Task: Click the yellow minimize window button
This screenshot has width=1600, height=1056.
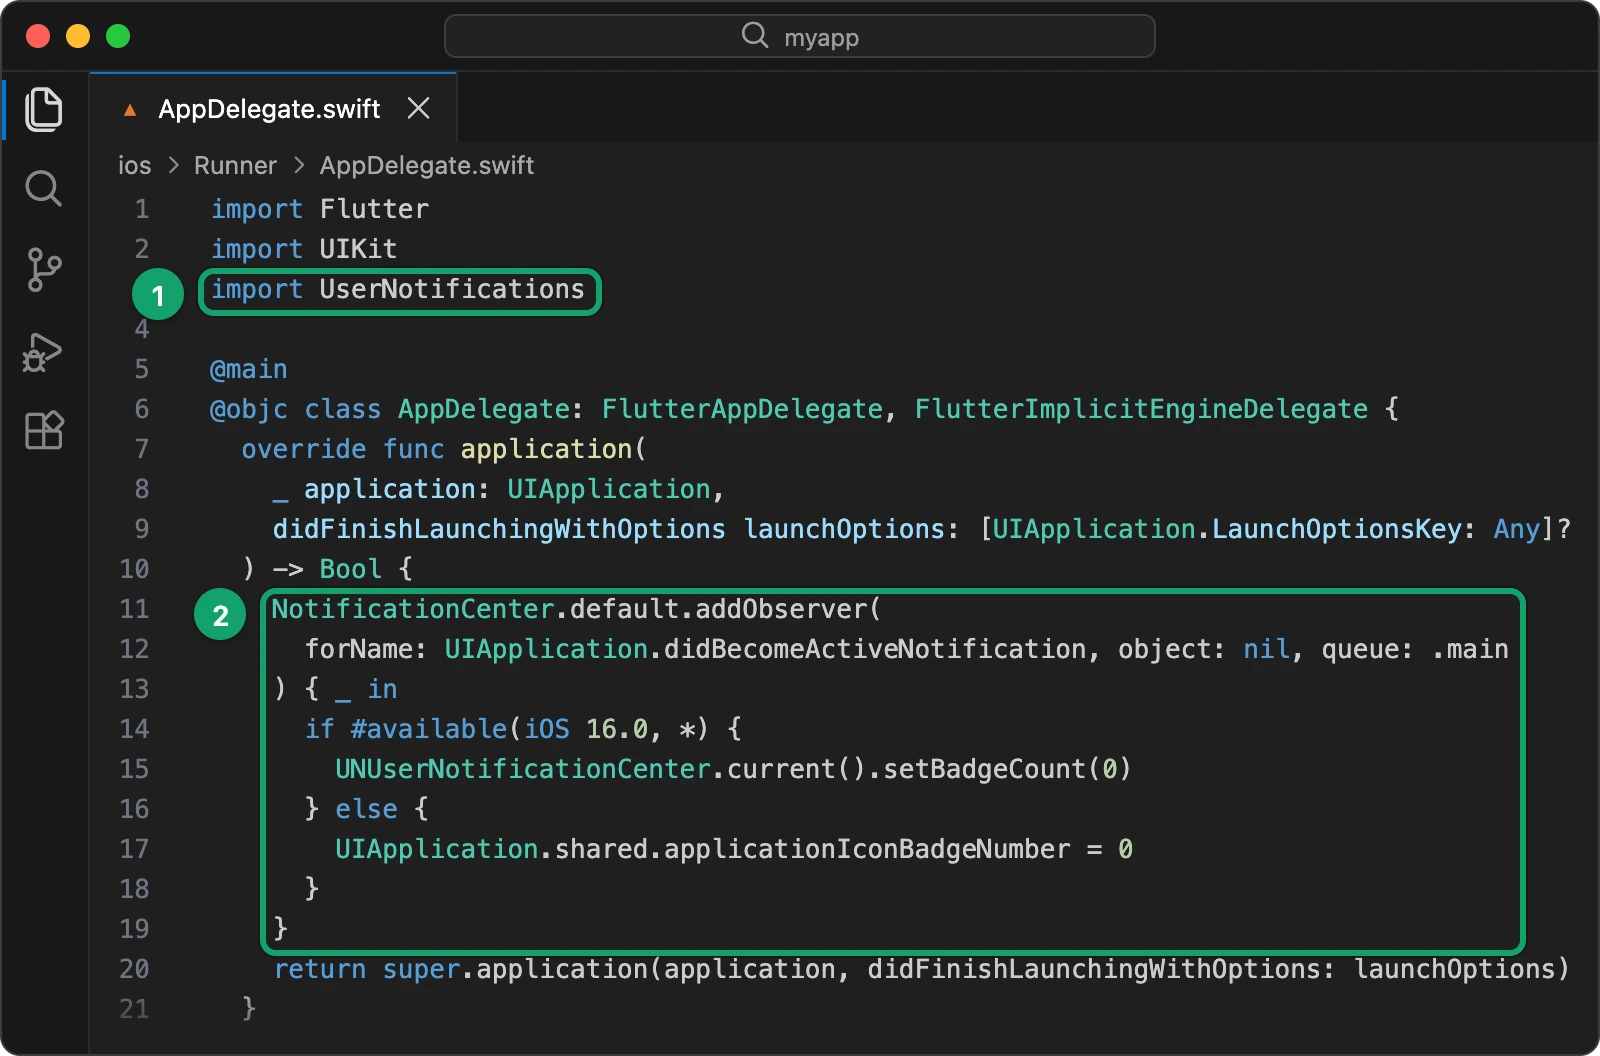Action: point(78,36)
